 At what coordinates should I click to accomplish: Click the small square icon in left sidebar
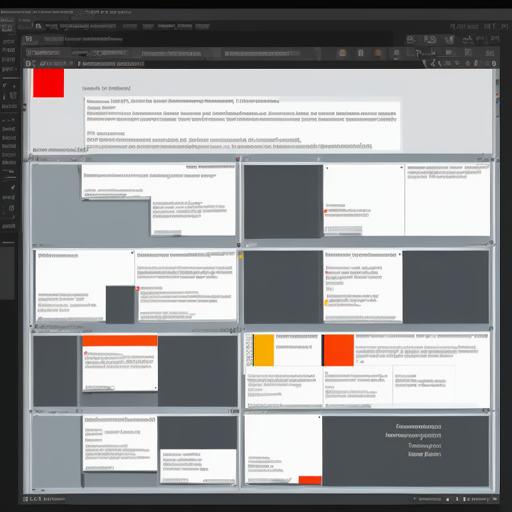coord(11,208)
